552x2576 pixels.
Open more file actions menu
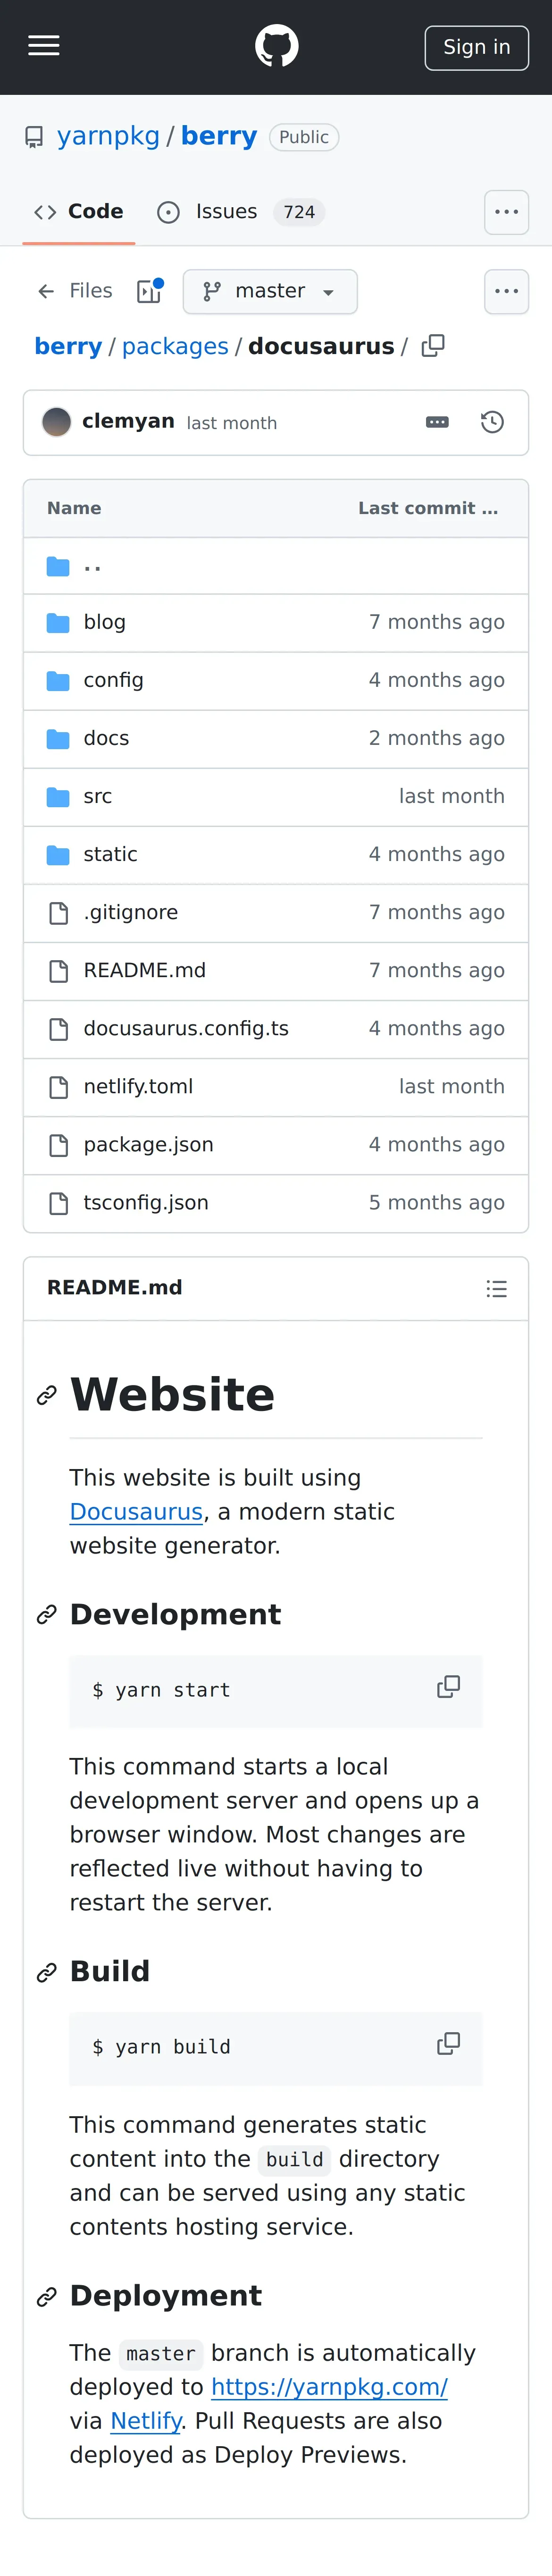506,291
